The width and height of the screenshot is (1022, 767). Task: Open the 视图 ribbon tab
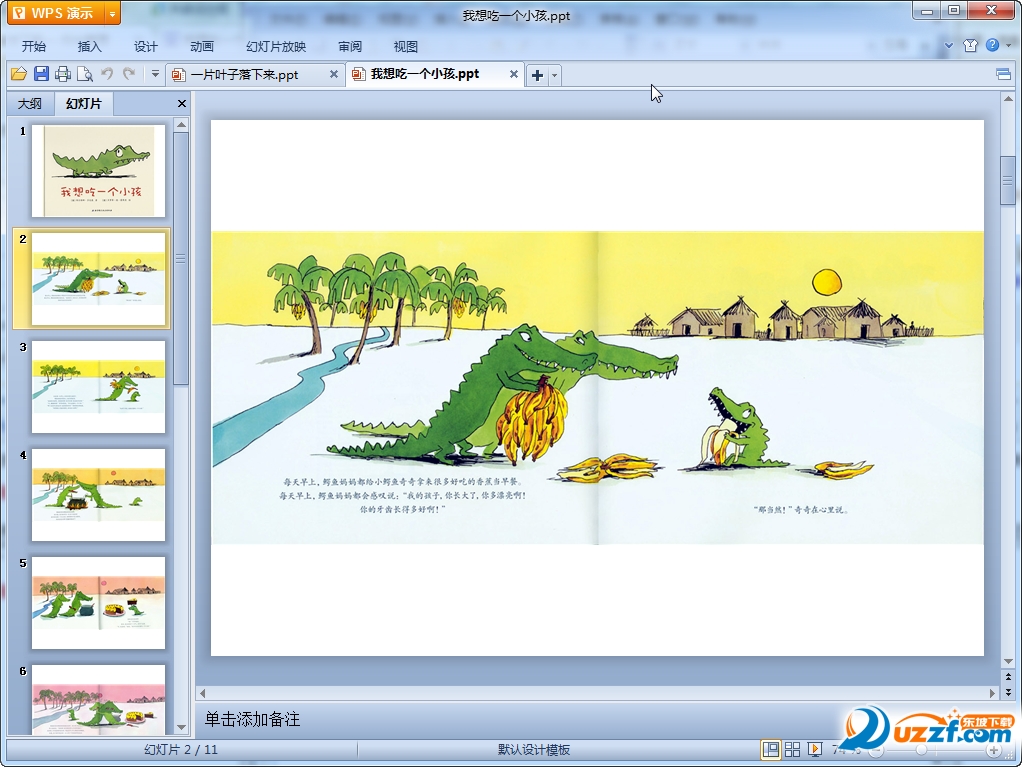405,46
